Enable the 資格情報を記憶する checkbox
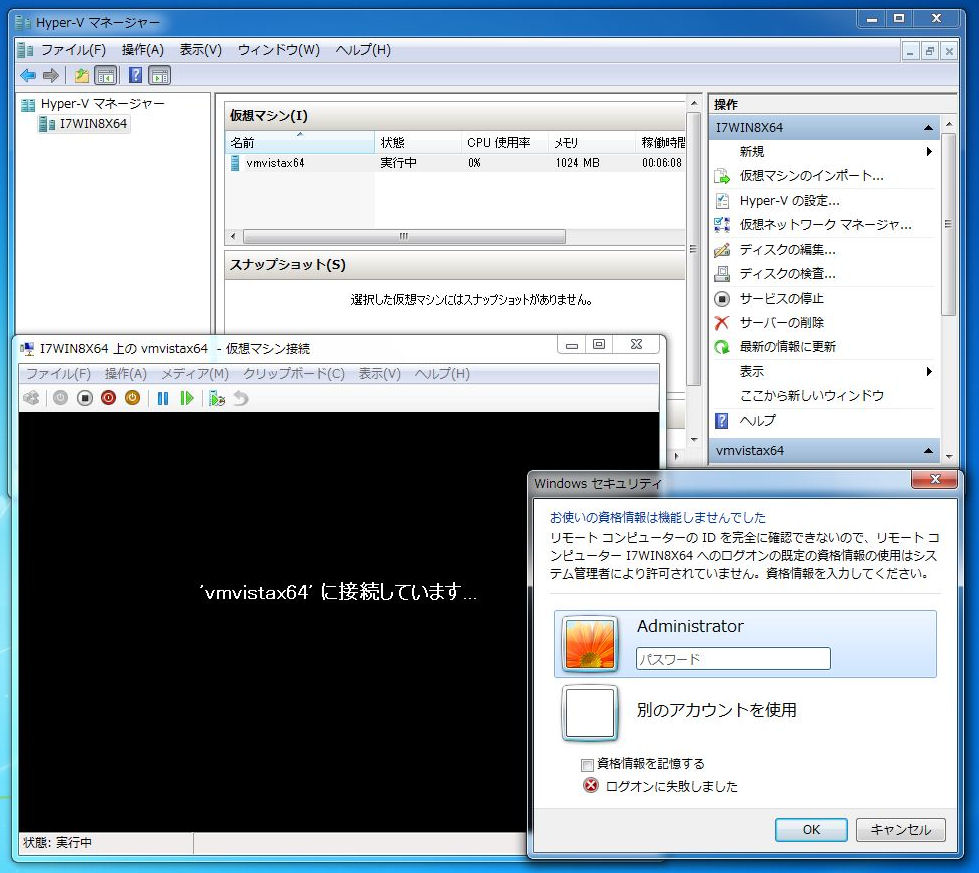Image resolution: width=979 pixels, height=873 pixels. click(587, 764)
